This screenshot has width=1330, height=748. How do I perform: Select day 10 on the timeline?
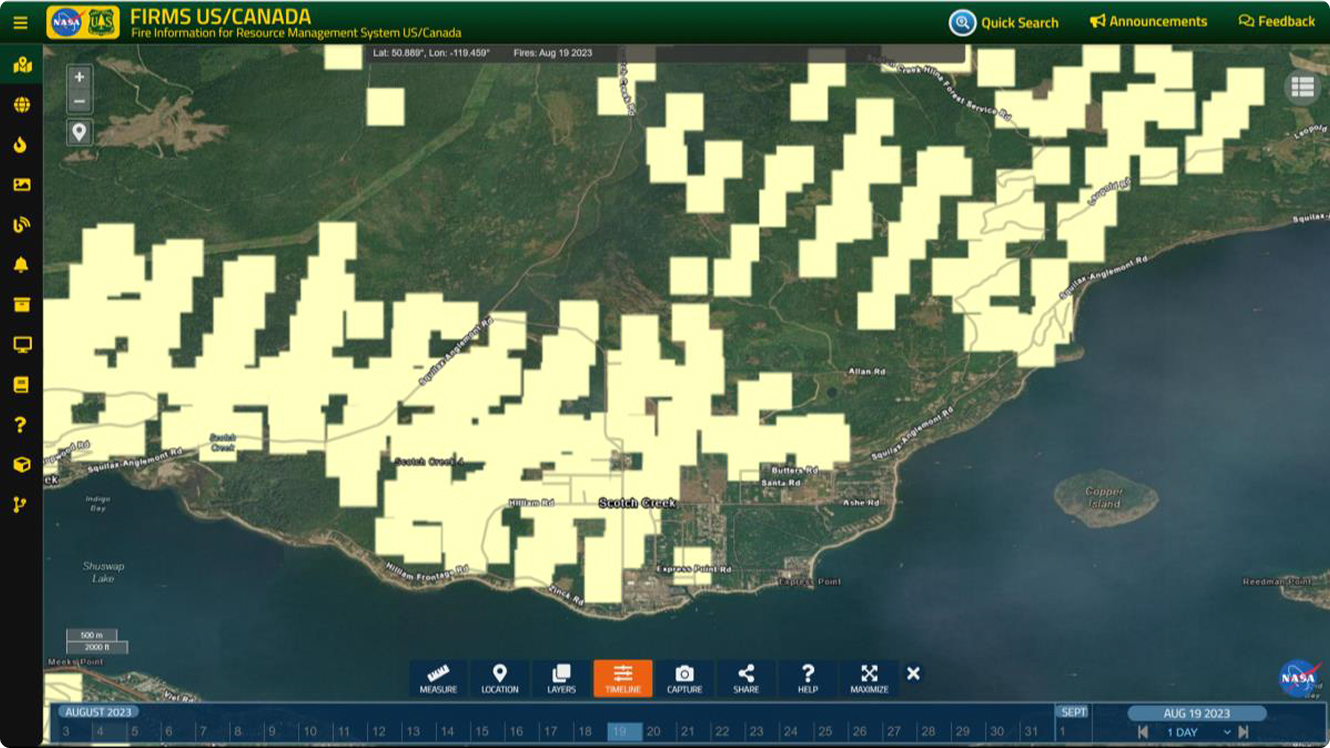tap(310, 732)
